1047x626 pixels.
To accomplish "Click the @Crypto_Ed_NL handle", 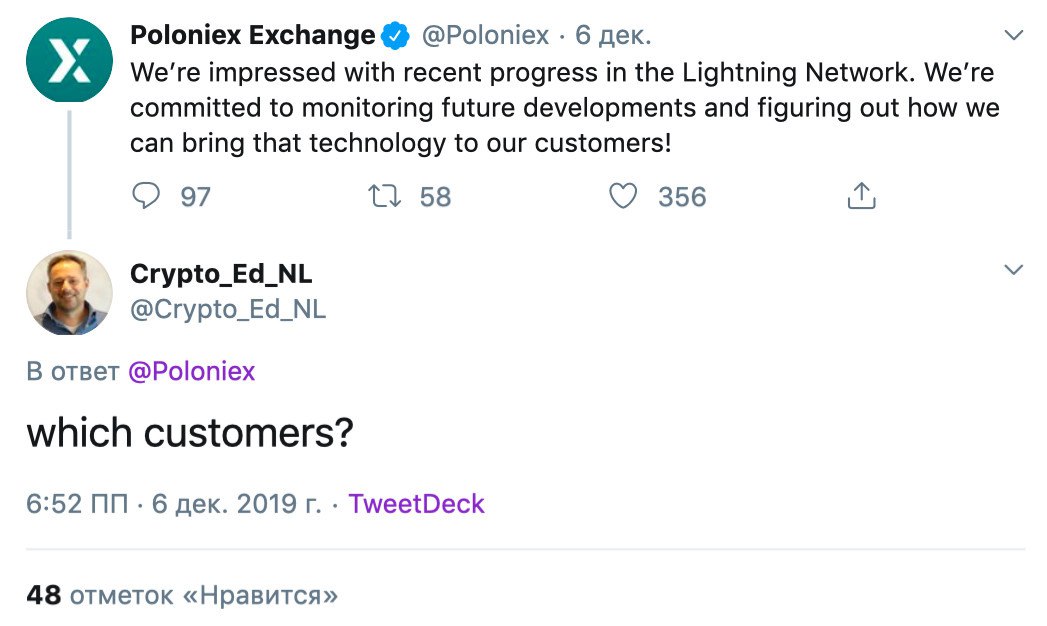I will coord(228,309).
